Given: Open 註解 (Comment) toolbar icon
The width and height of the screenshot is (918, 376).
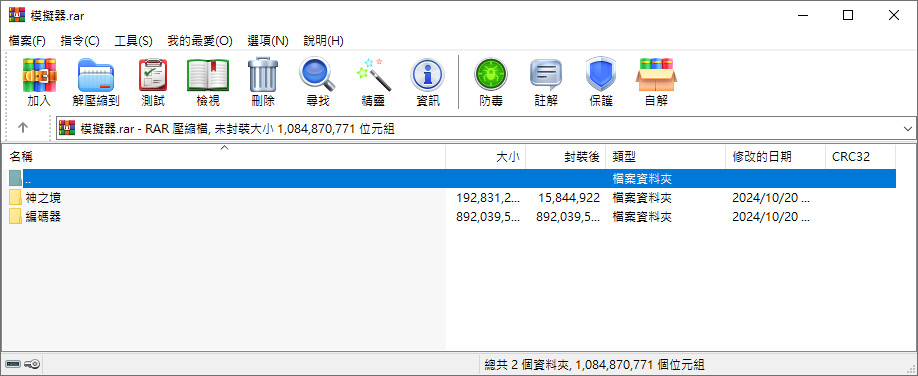Looking at the screenshot, I should pos(546,75).
